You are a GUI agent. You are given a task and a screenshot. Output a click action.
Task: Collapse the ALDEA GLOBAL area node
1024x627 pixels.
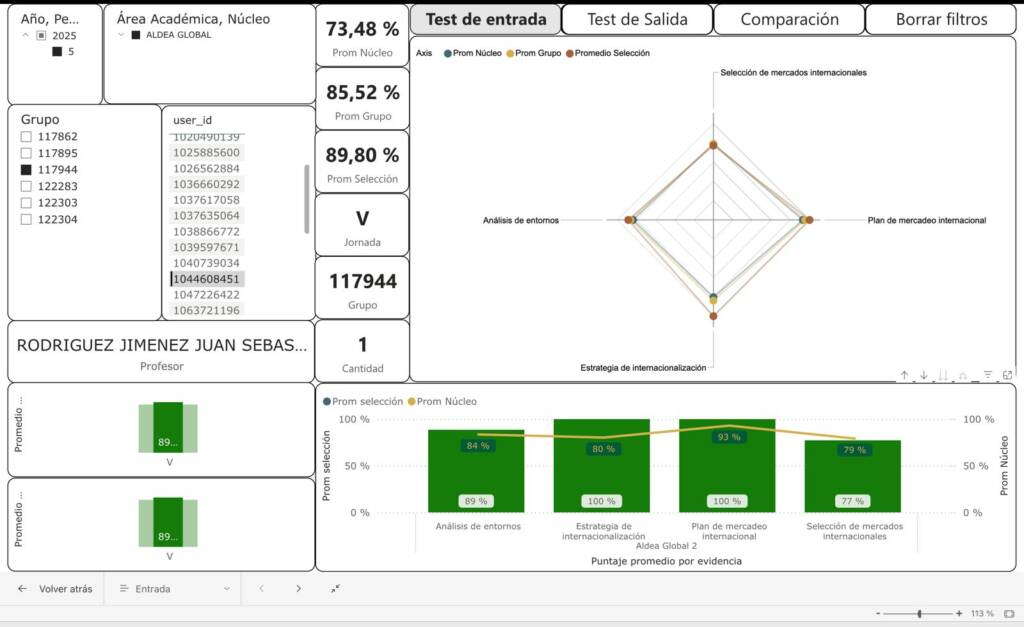(121, 35)
